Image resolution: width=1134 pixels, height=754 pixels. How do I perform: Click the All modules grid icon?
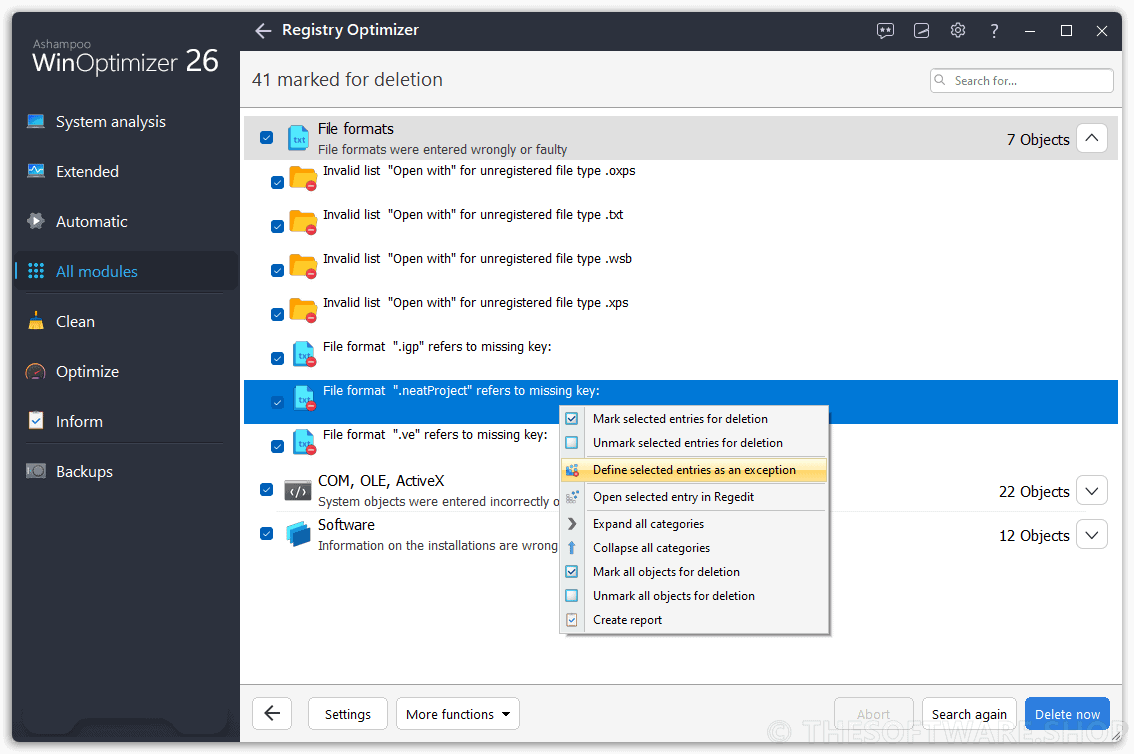coord(35,271)
